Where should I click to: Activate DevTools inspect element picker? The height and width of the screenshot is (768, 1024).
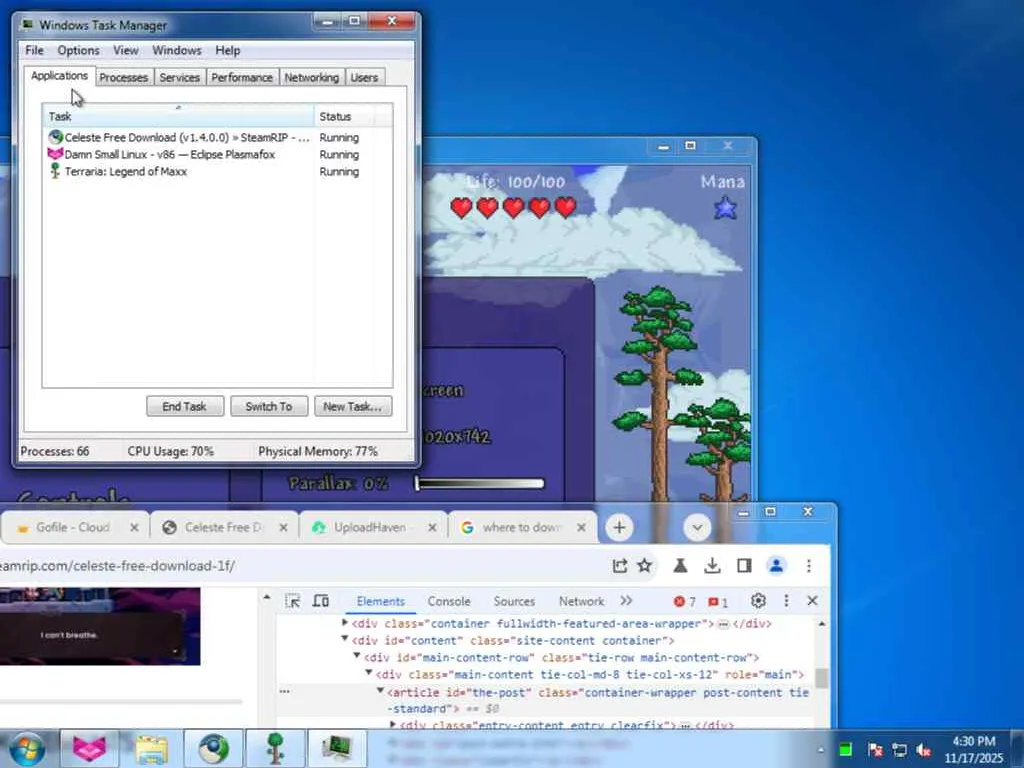point(293,601)
